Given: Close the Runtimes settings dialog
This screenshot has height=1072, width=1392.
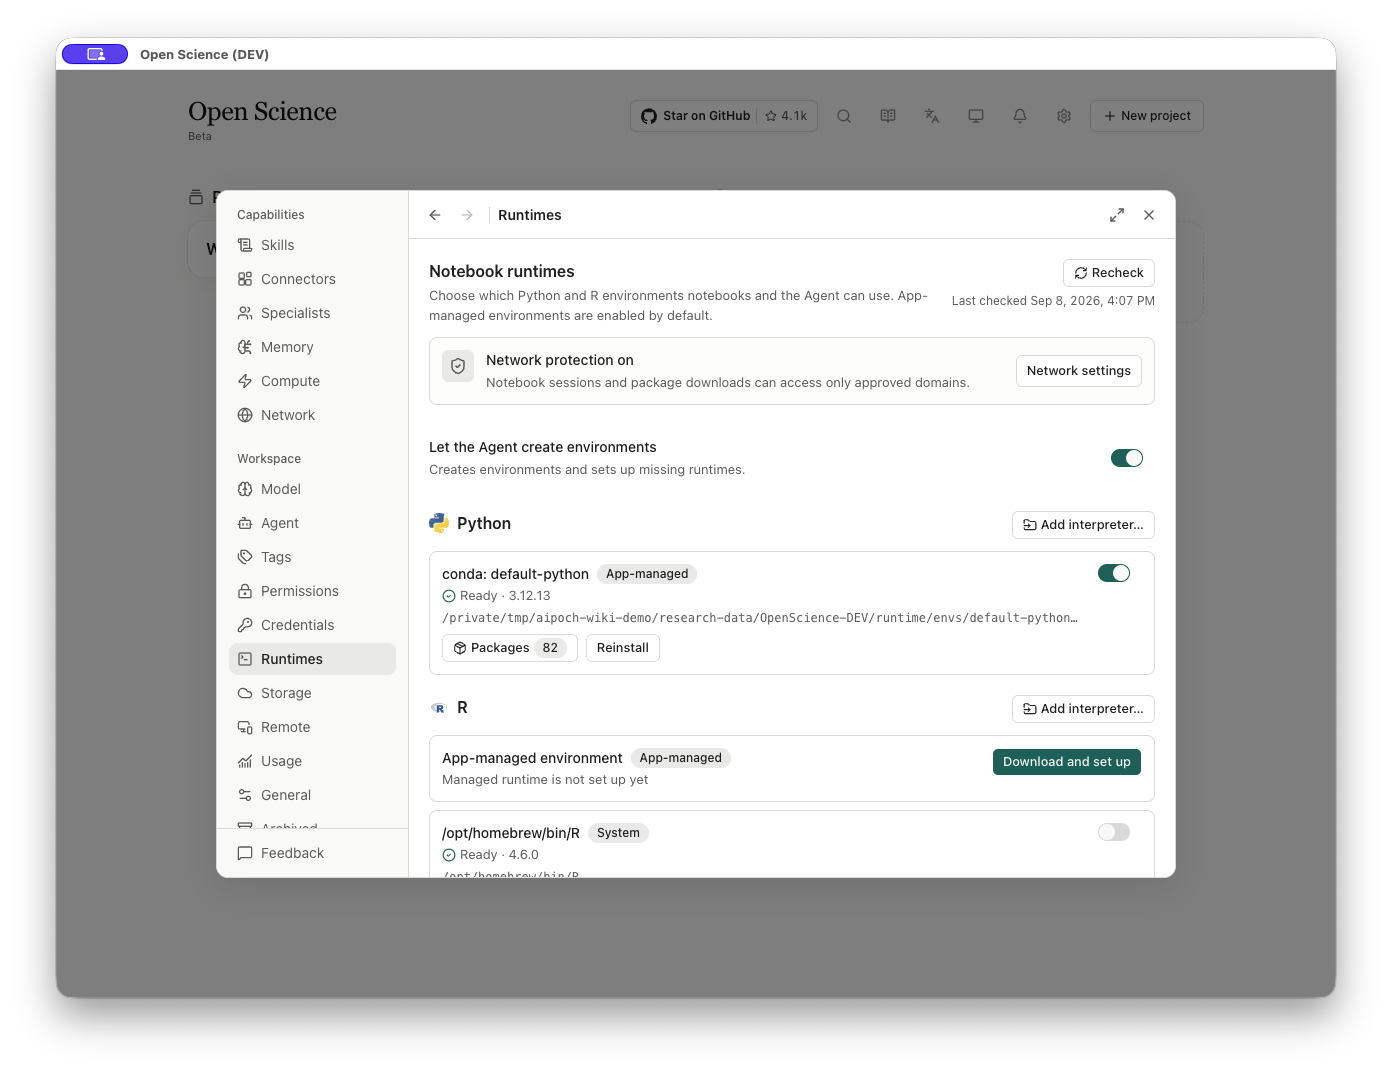Looking at the screenshot, I should pyautogui.click(x=1149, y=215).
